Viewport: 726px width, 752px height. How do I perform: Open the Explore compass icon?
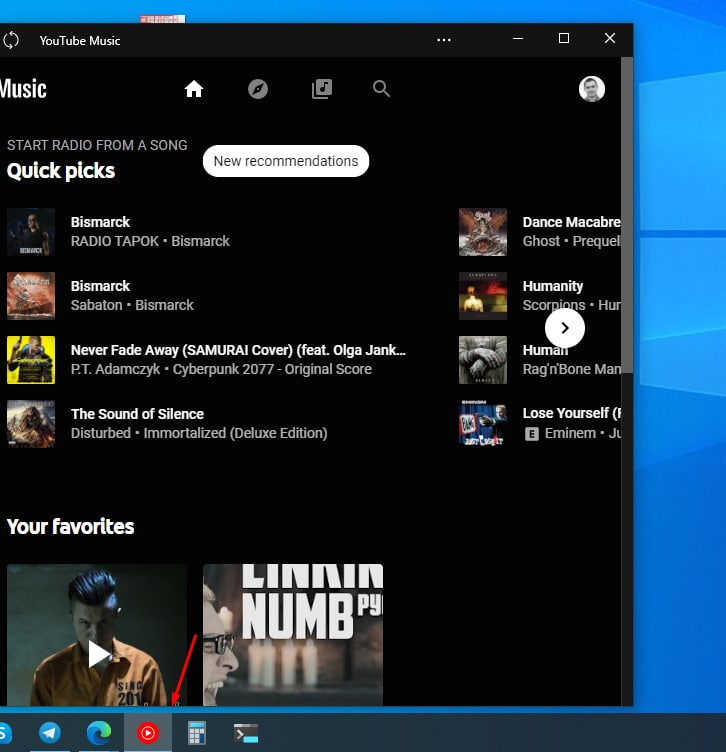258,89
